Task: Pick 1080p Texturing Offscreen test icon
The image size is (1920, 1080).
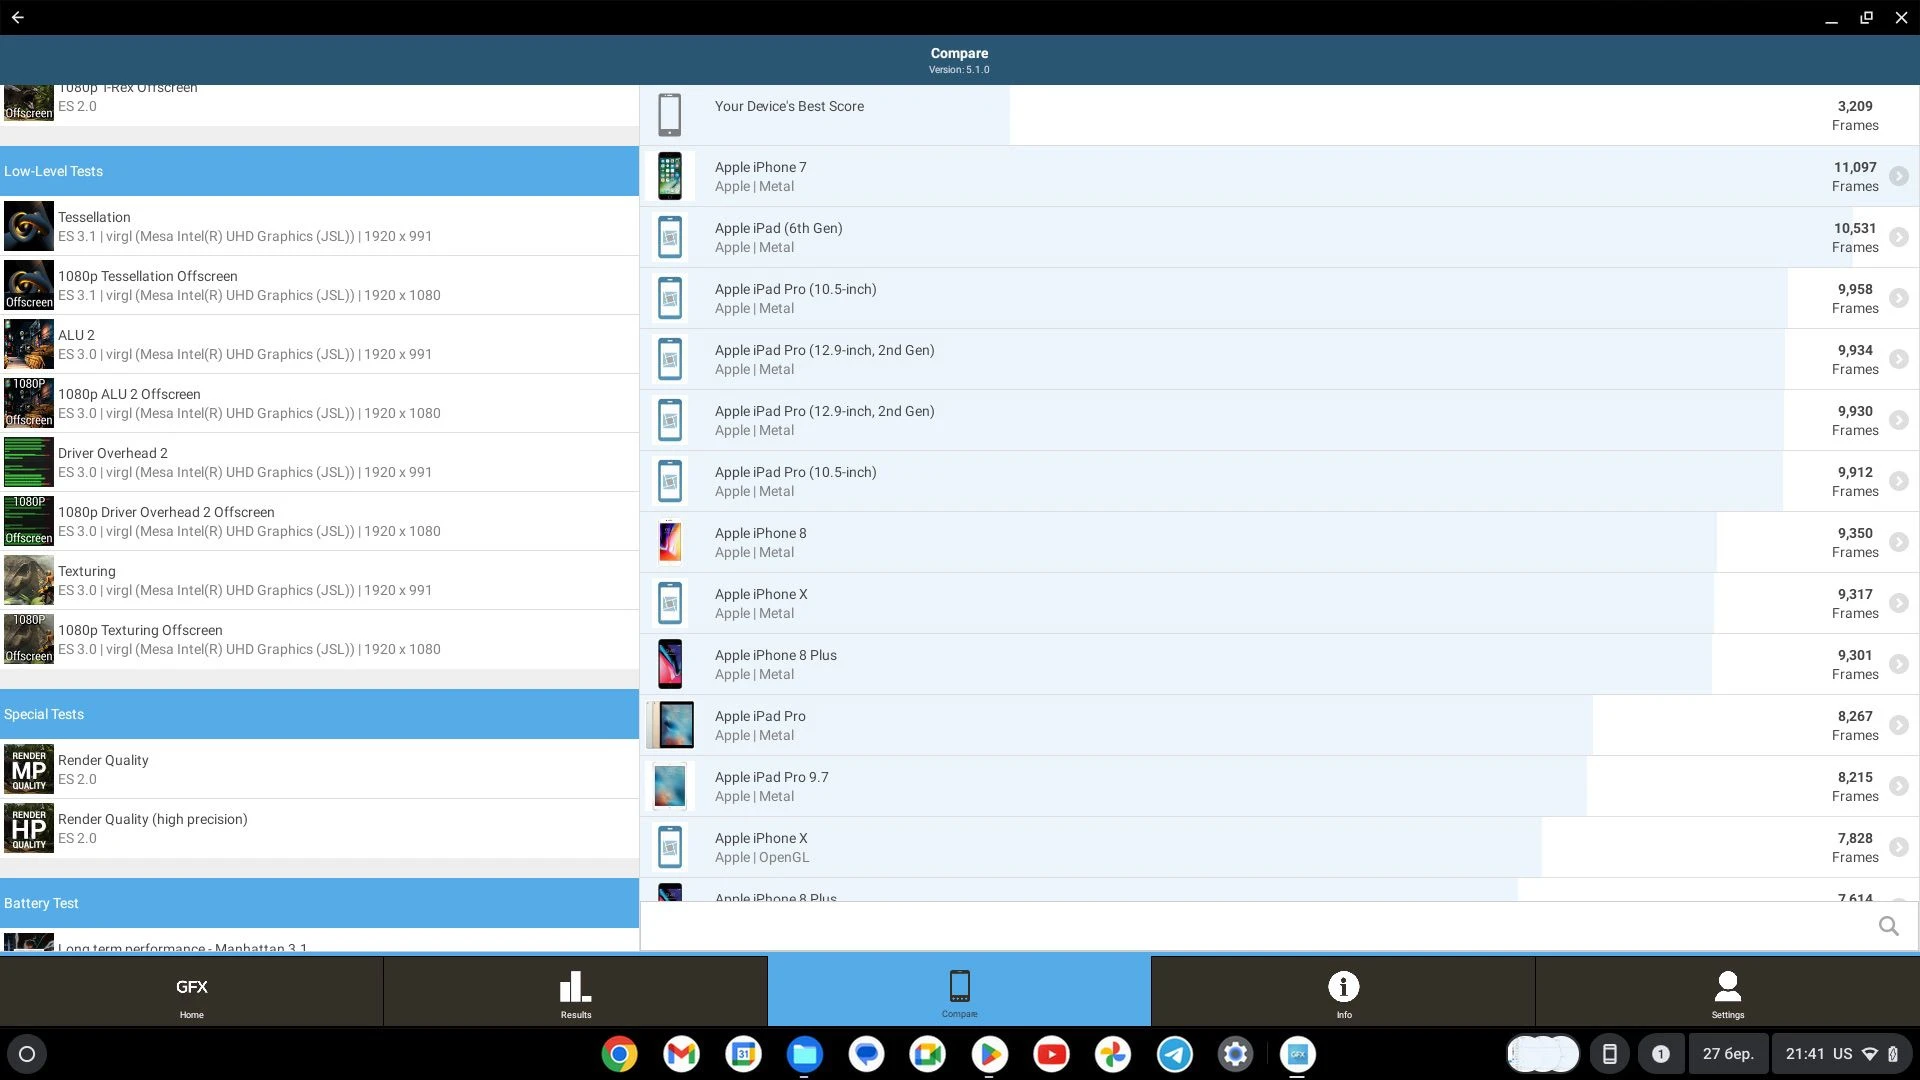Action: click(x=29, y=639)
